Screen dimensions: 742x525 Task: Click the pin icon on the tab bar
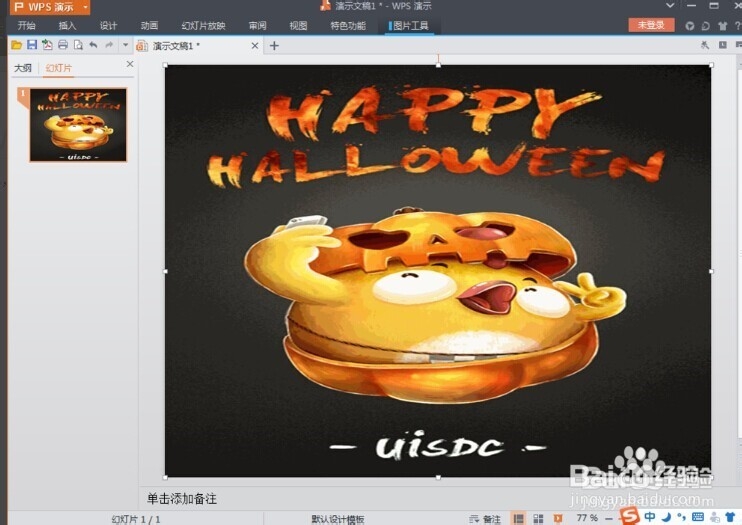(x=705, y=45)
